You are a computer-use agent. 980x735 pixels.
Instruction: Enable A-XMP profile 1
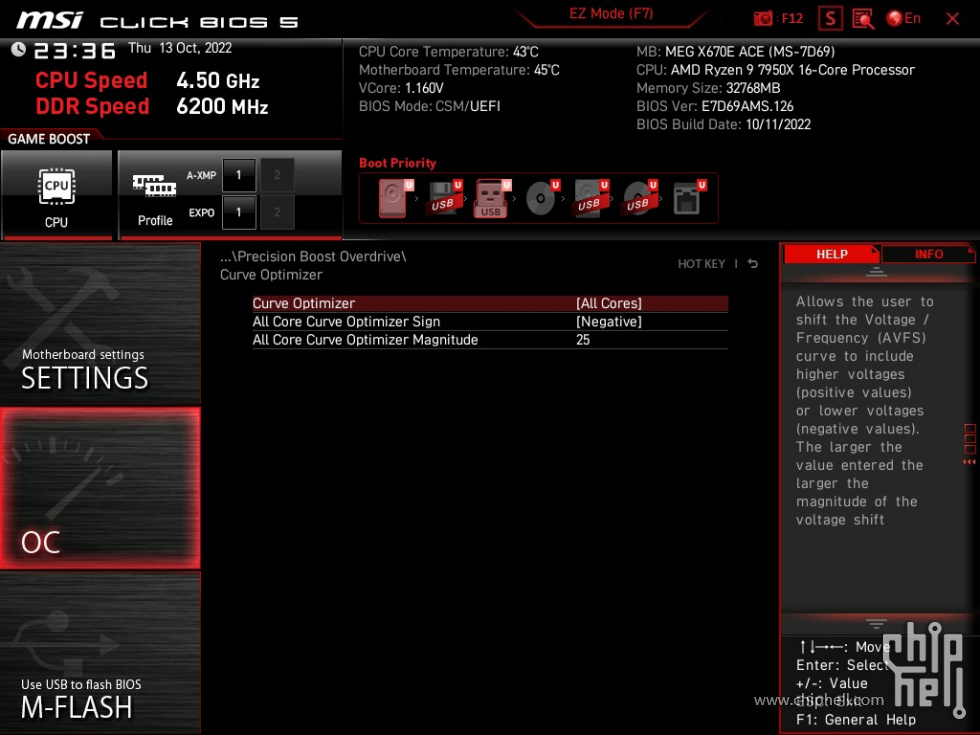239,175
